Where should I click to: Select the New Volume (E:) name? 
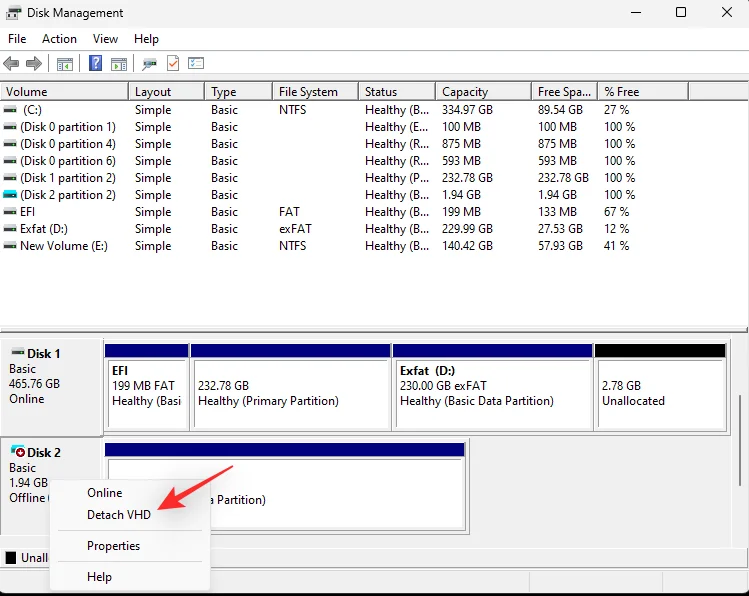(64, 246)
